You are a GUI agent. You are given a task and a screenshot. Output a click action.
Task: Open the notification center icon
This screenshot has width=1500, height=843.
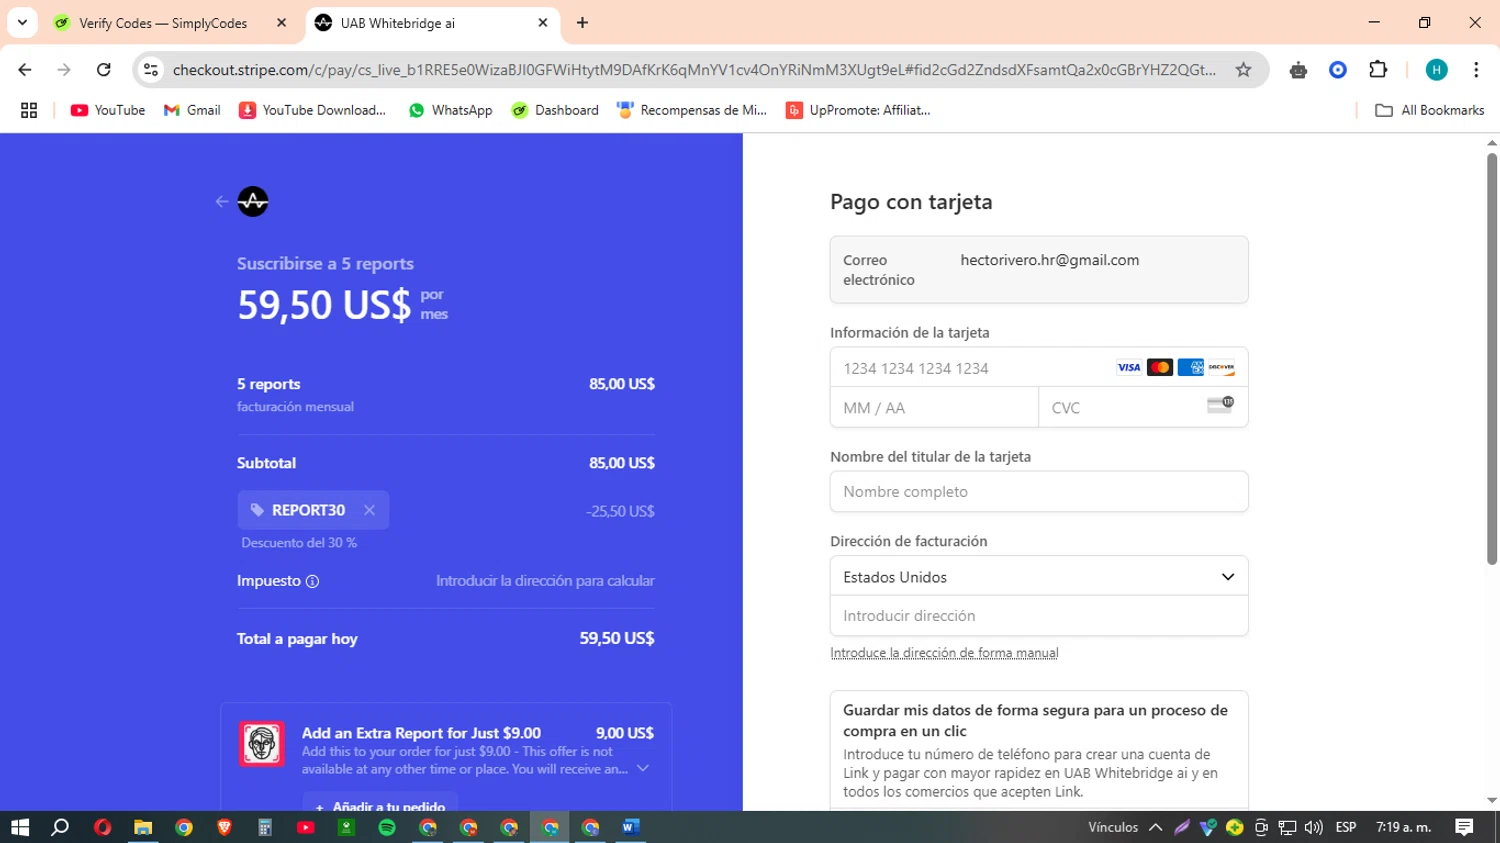(x=1464, y=827)
